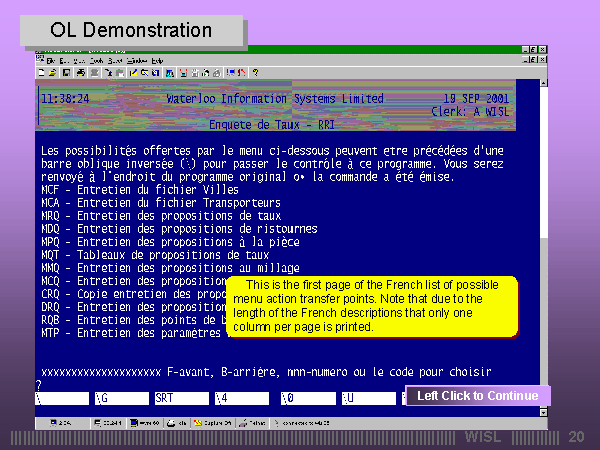Click the New document toolbar icon

pyautogui.click(x=41, y=72)
